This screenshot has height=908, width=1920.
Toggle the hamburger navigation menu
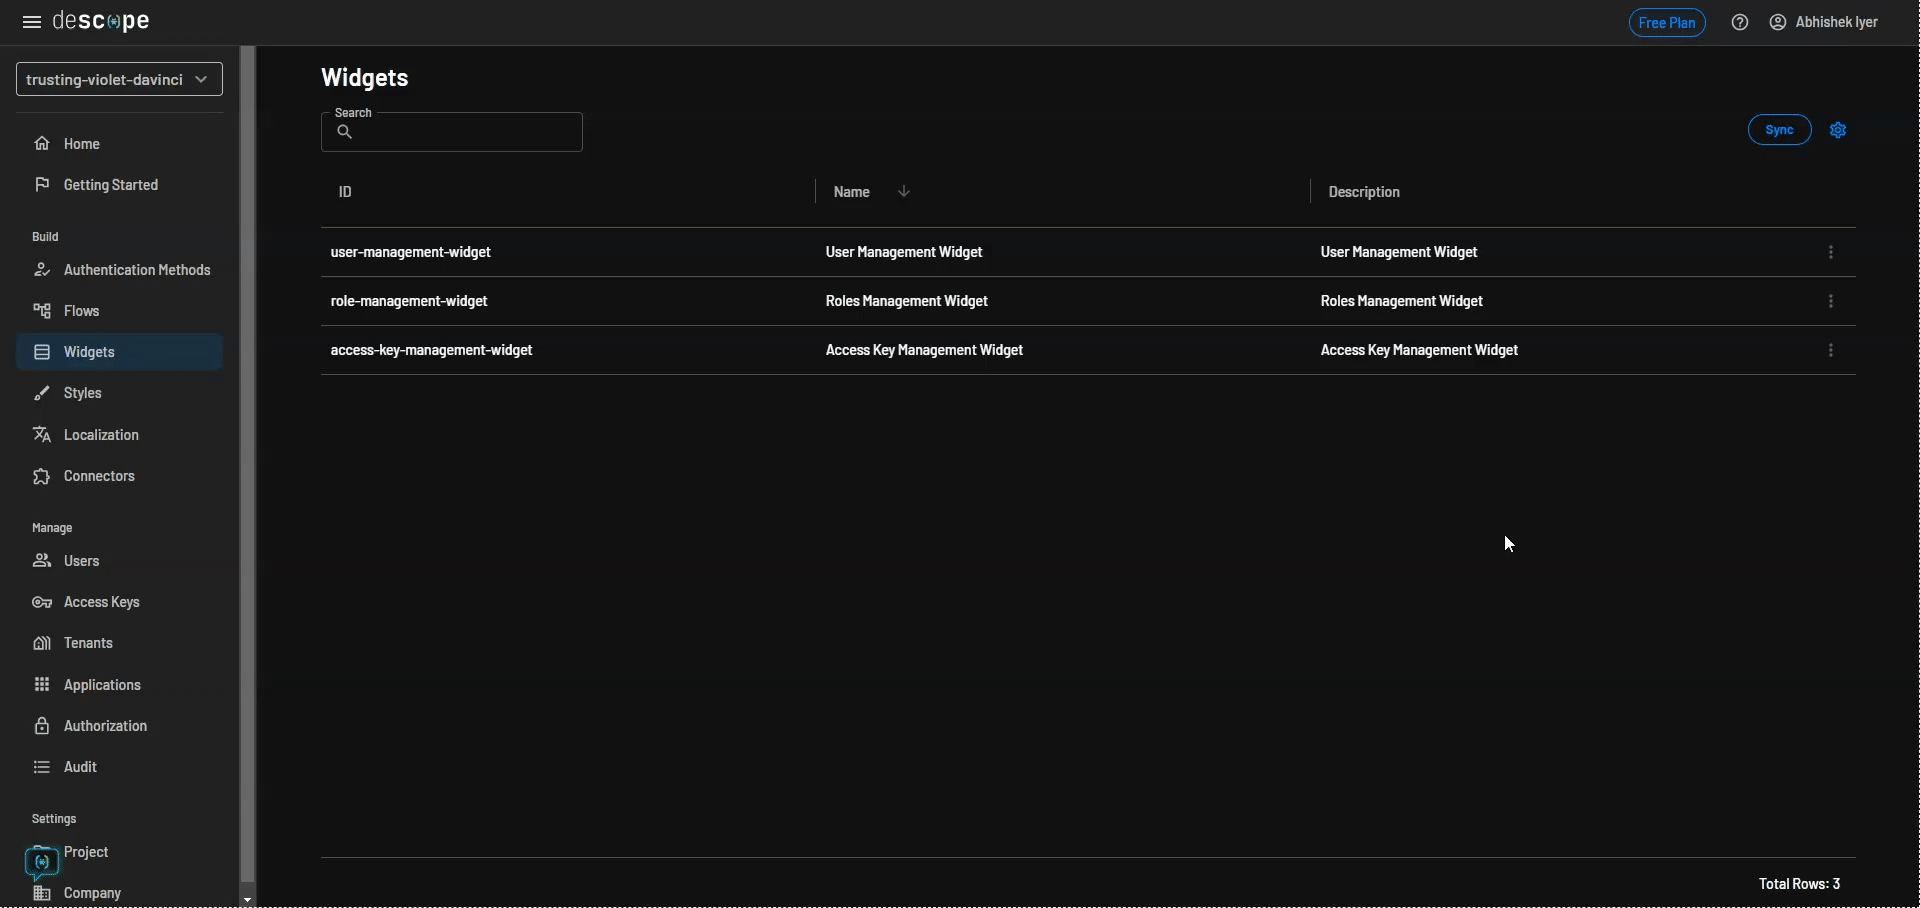point(32,22)
